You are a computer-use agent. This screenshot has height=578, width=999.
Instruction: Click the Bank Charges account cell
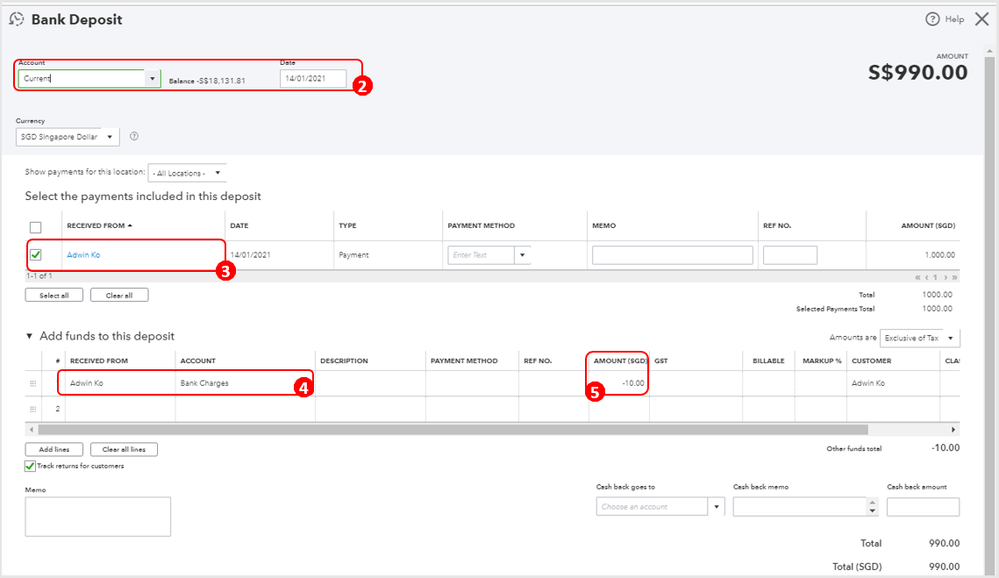point(245,384)
